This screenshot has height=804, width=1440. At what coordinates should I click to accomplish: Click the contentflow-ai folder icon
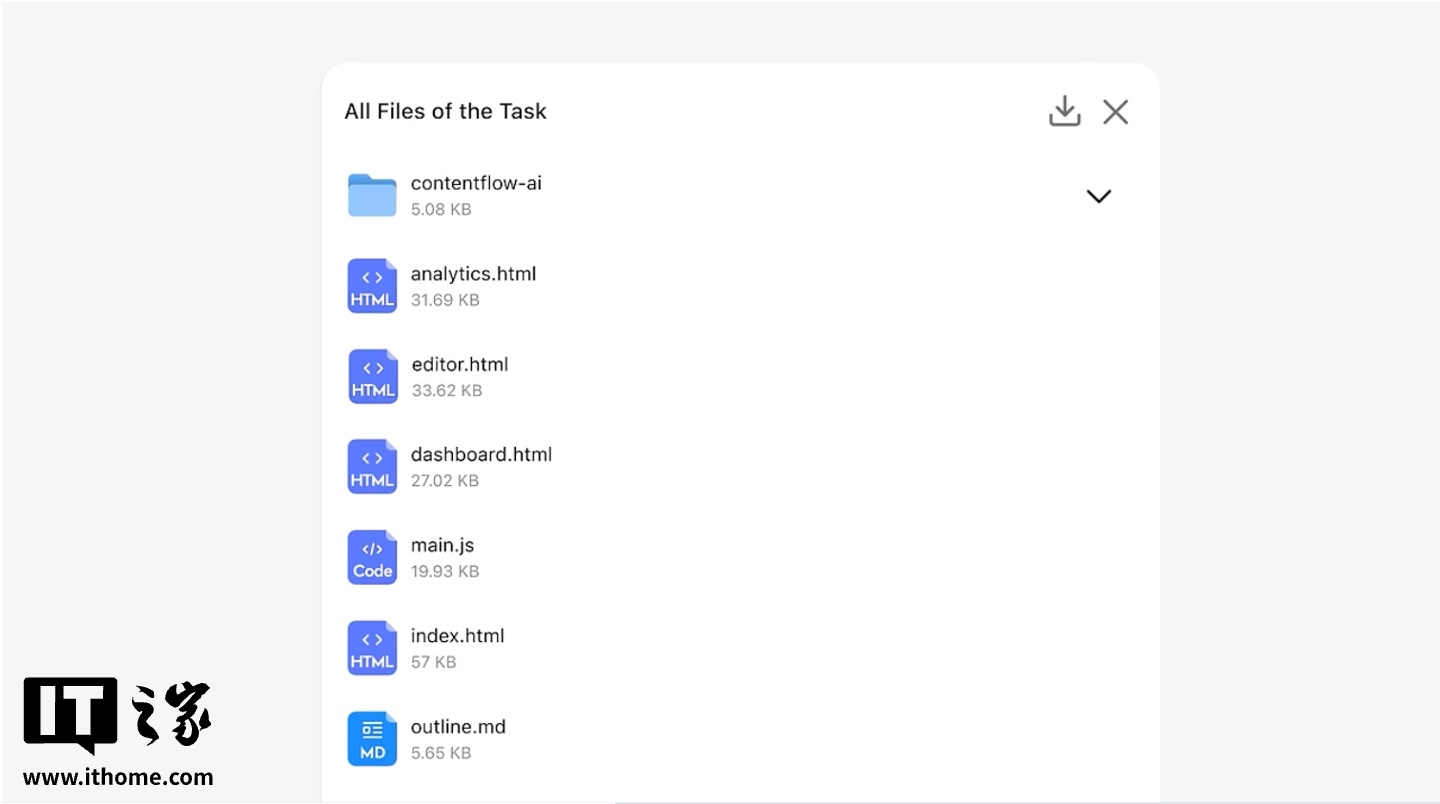pos(372,195)
